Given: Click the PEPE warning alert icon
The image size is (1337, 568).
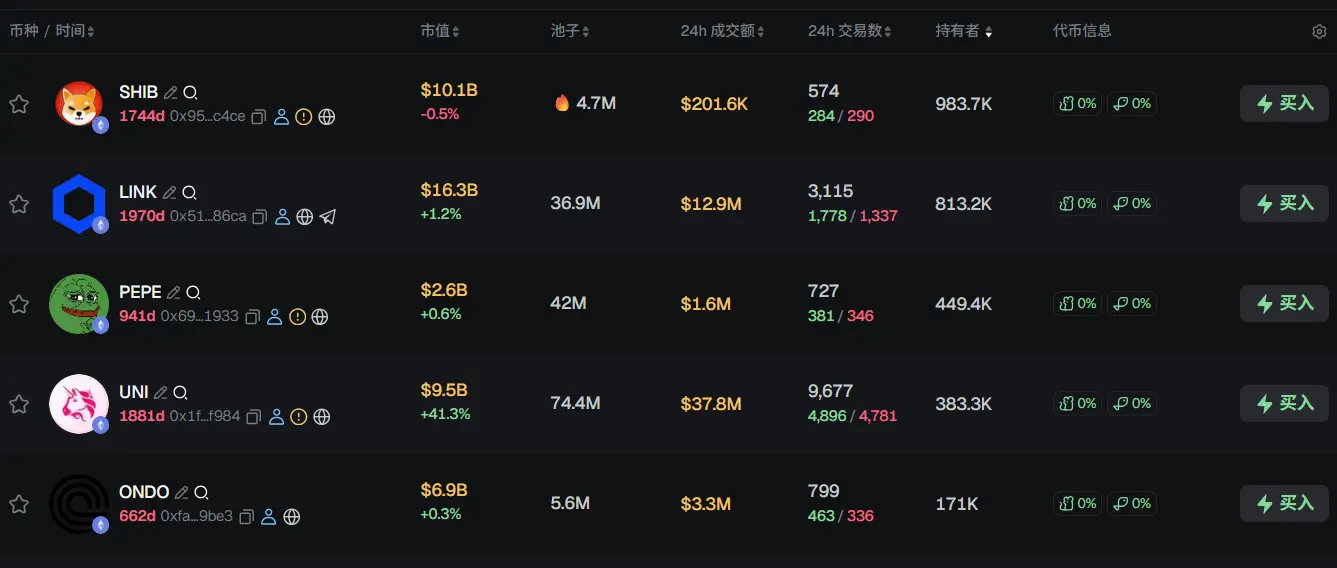Looking at the screenshot, I should [x=297, y=317].
